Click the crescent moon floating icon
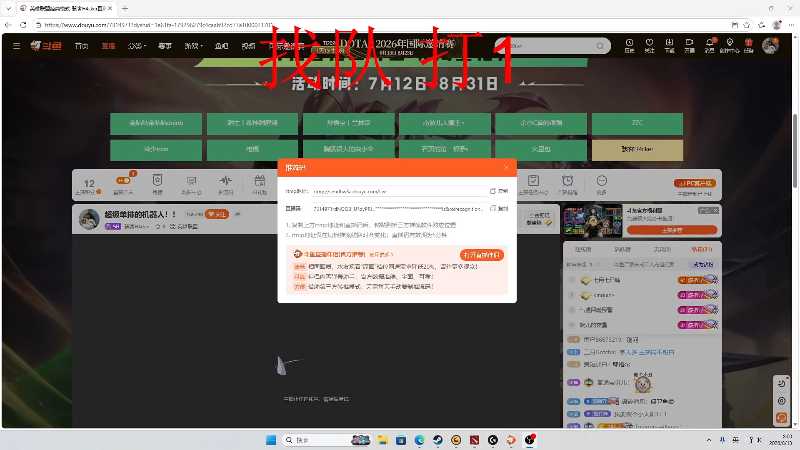800x450 pixels. 781,384
